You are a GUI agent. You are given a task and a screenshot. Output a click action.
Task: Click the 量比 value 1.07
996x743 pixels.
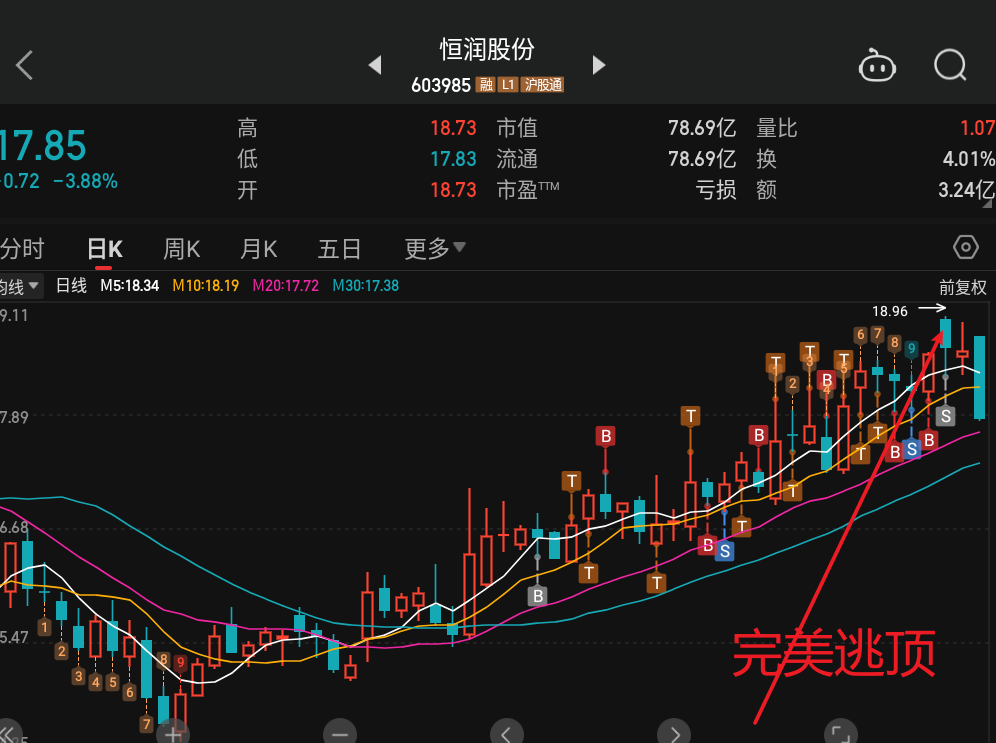977,128
